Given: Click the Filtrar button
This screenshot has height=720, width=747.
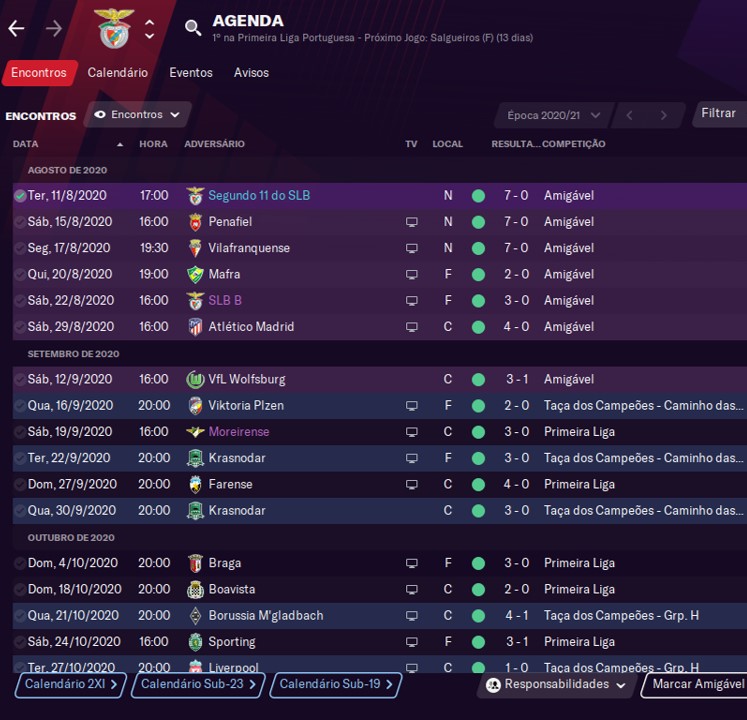Looking at the screenshot, I should (718, 114).
